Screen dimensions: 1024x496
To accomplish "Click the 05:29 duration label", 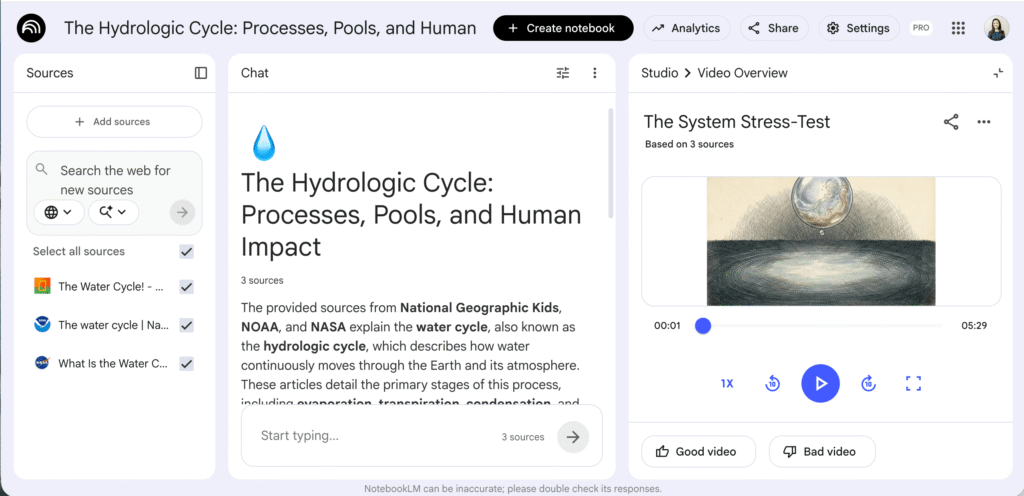I will [974, 326].
